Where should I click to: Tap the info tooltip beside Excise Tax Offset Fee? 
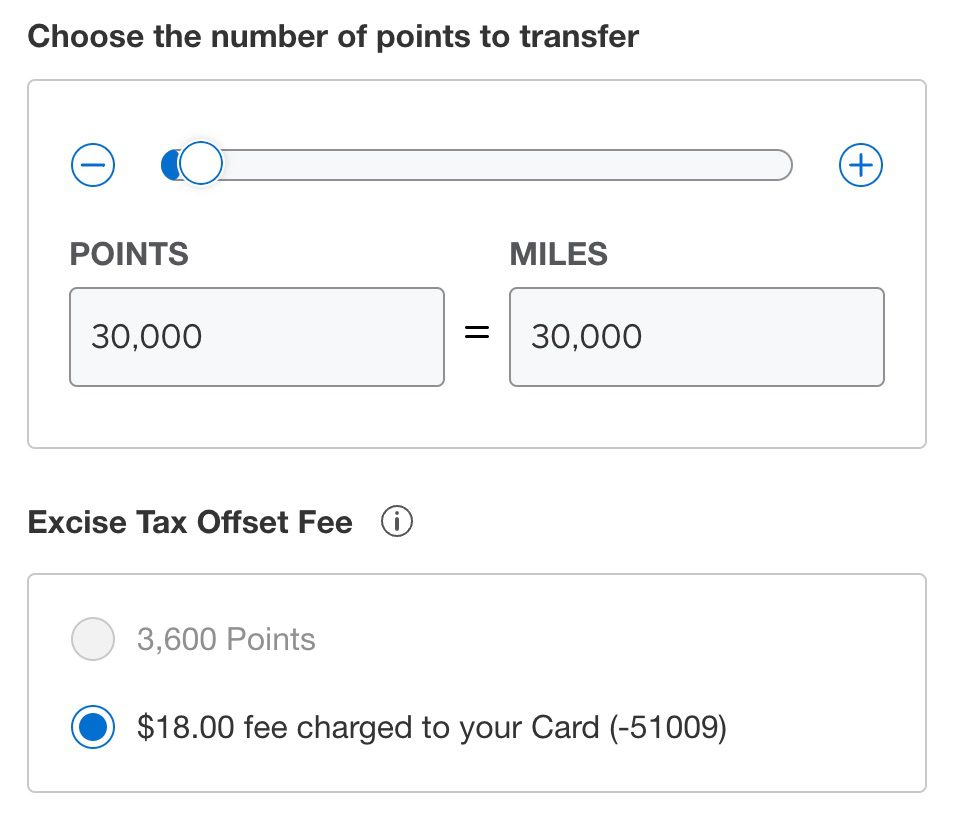tap(397, 521)
